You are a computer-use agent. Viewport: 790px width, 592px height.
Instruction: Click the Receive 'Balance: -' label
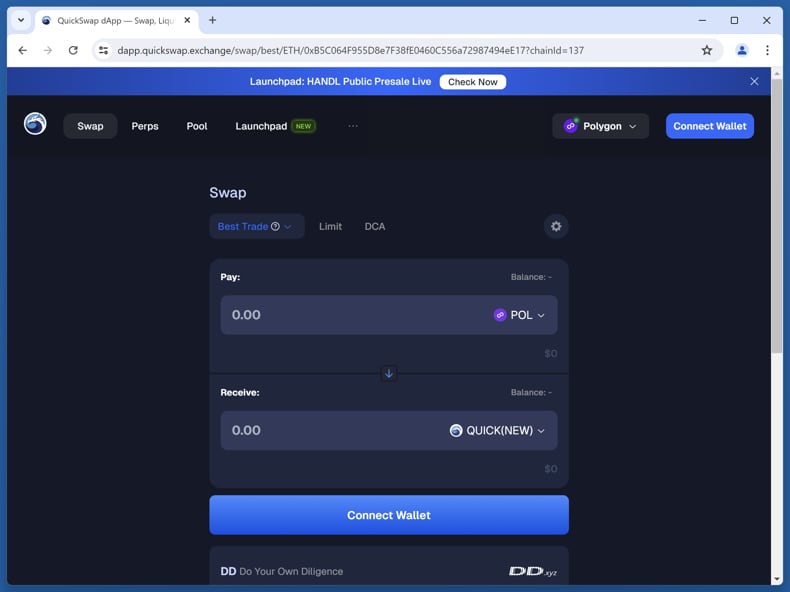click(531, 392)
